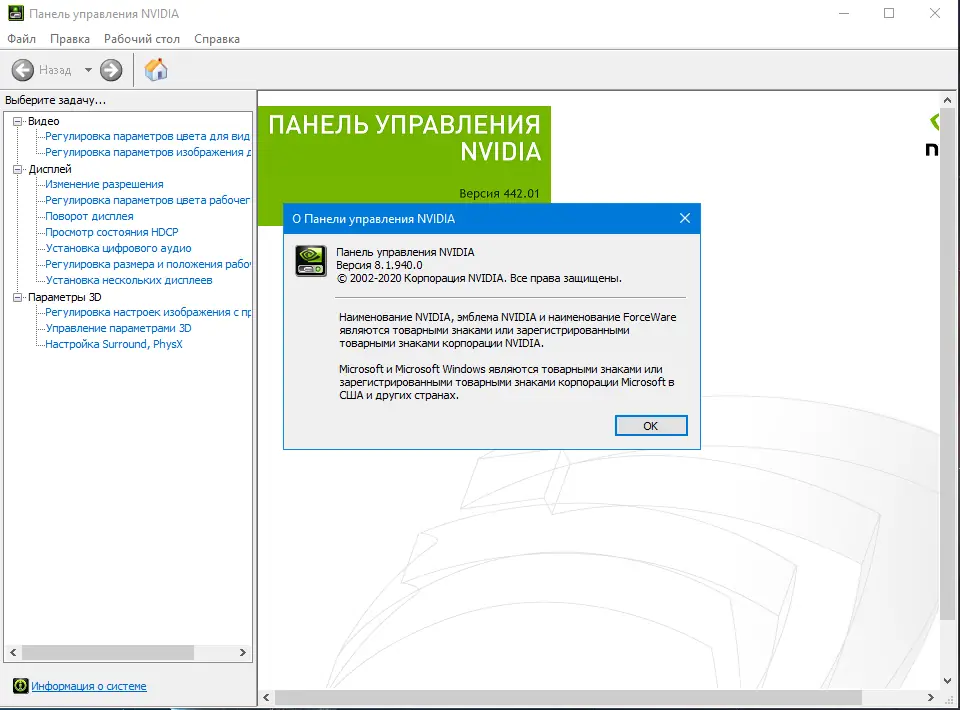Collapse the Параметры 3D tree node
The image size is (960, 710).
click(18, 297)
